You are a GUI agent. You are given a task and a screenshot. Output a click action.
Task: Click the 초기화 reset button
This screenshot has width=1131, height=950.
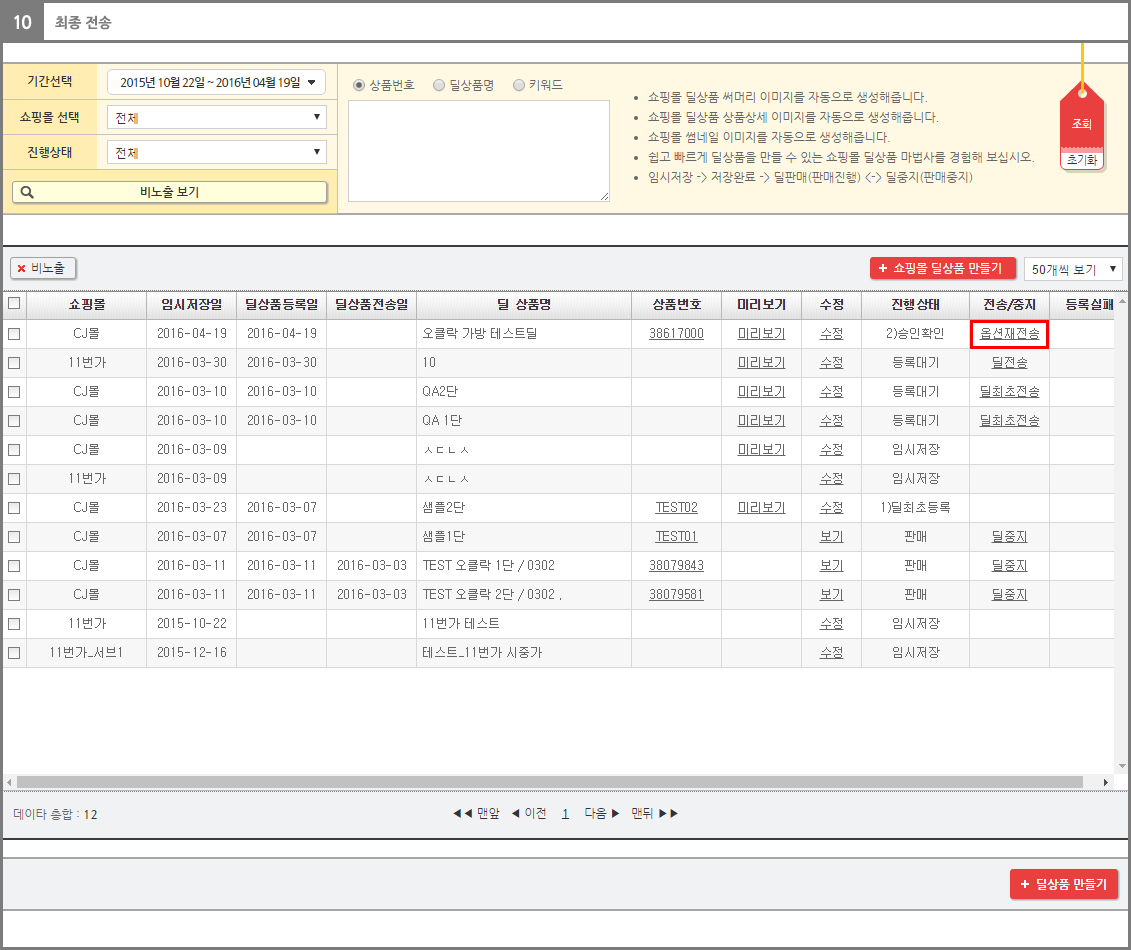click(x=1081, y=160)
